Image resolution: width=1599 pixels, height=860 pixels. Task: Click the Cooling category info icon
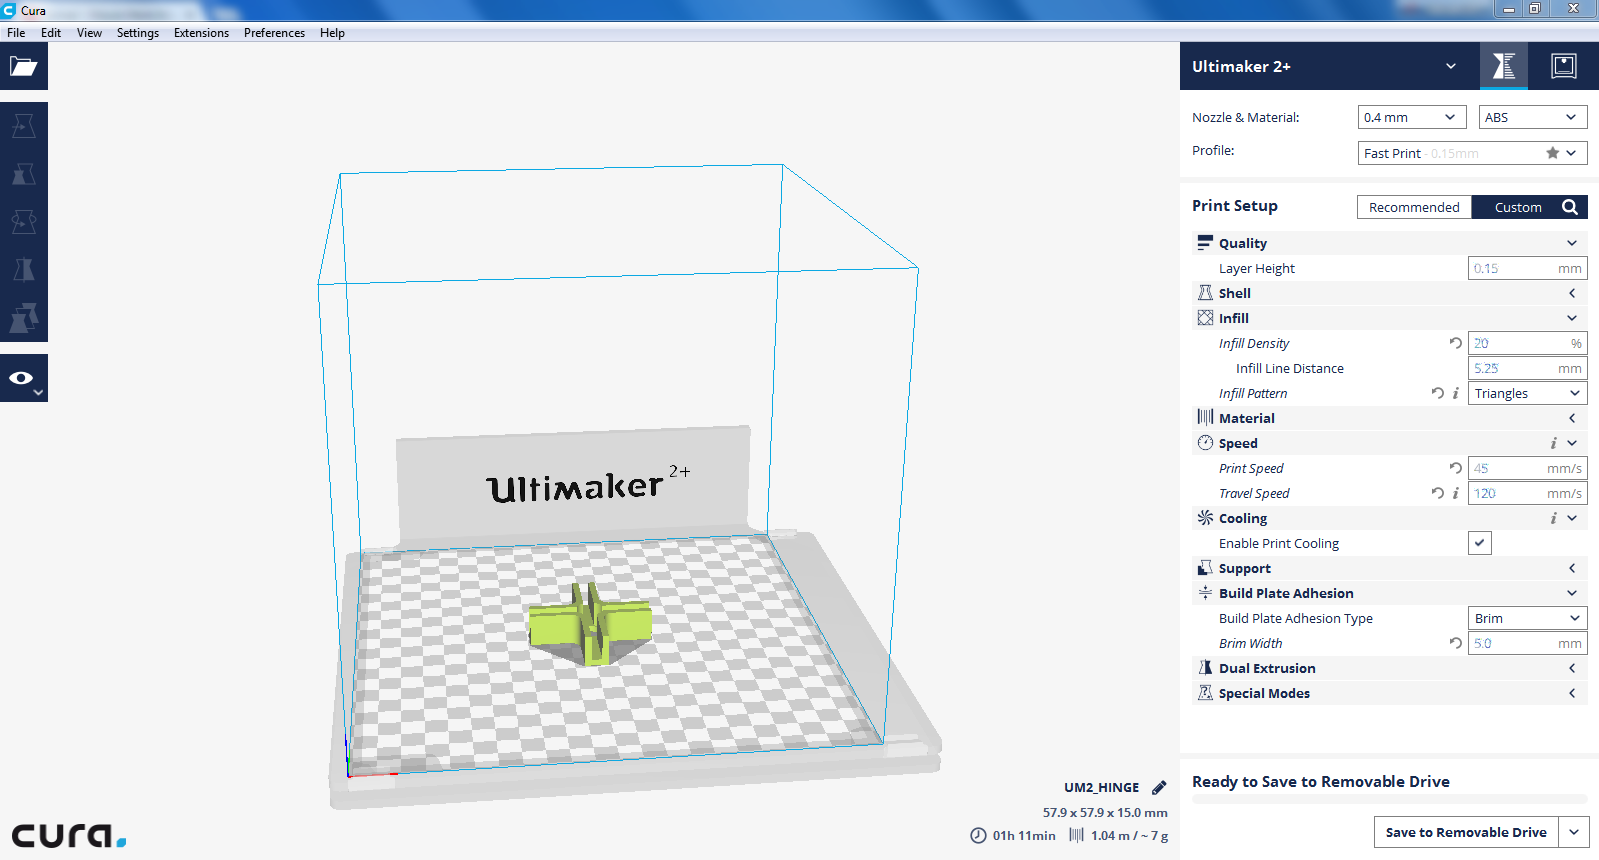1553,518
